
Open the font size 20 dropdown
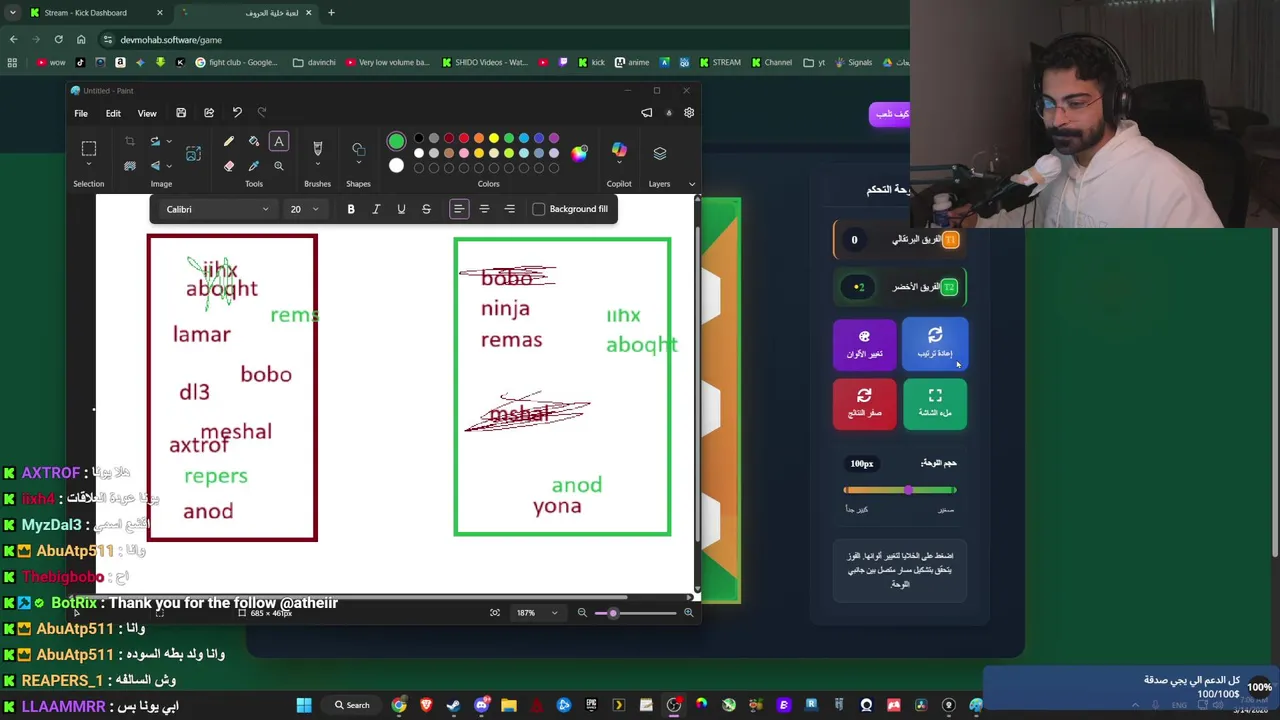click(x=305, y=209)
